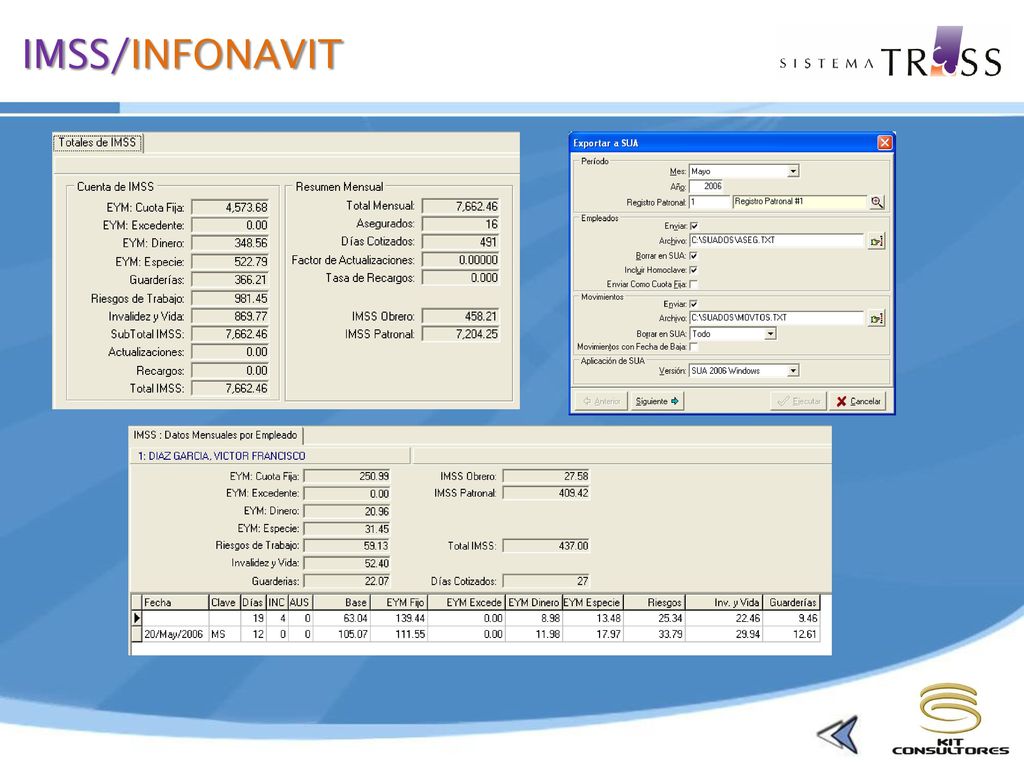Click IMSS Patronal field 7,204.25
The image size is (1024, 768).
[460, 334]
